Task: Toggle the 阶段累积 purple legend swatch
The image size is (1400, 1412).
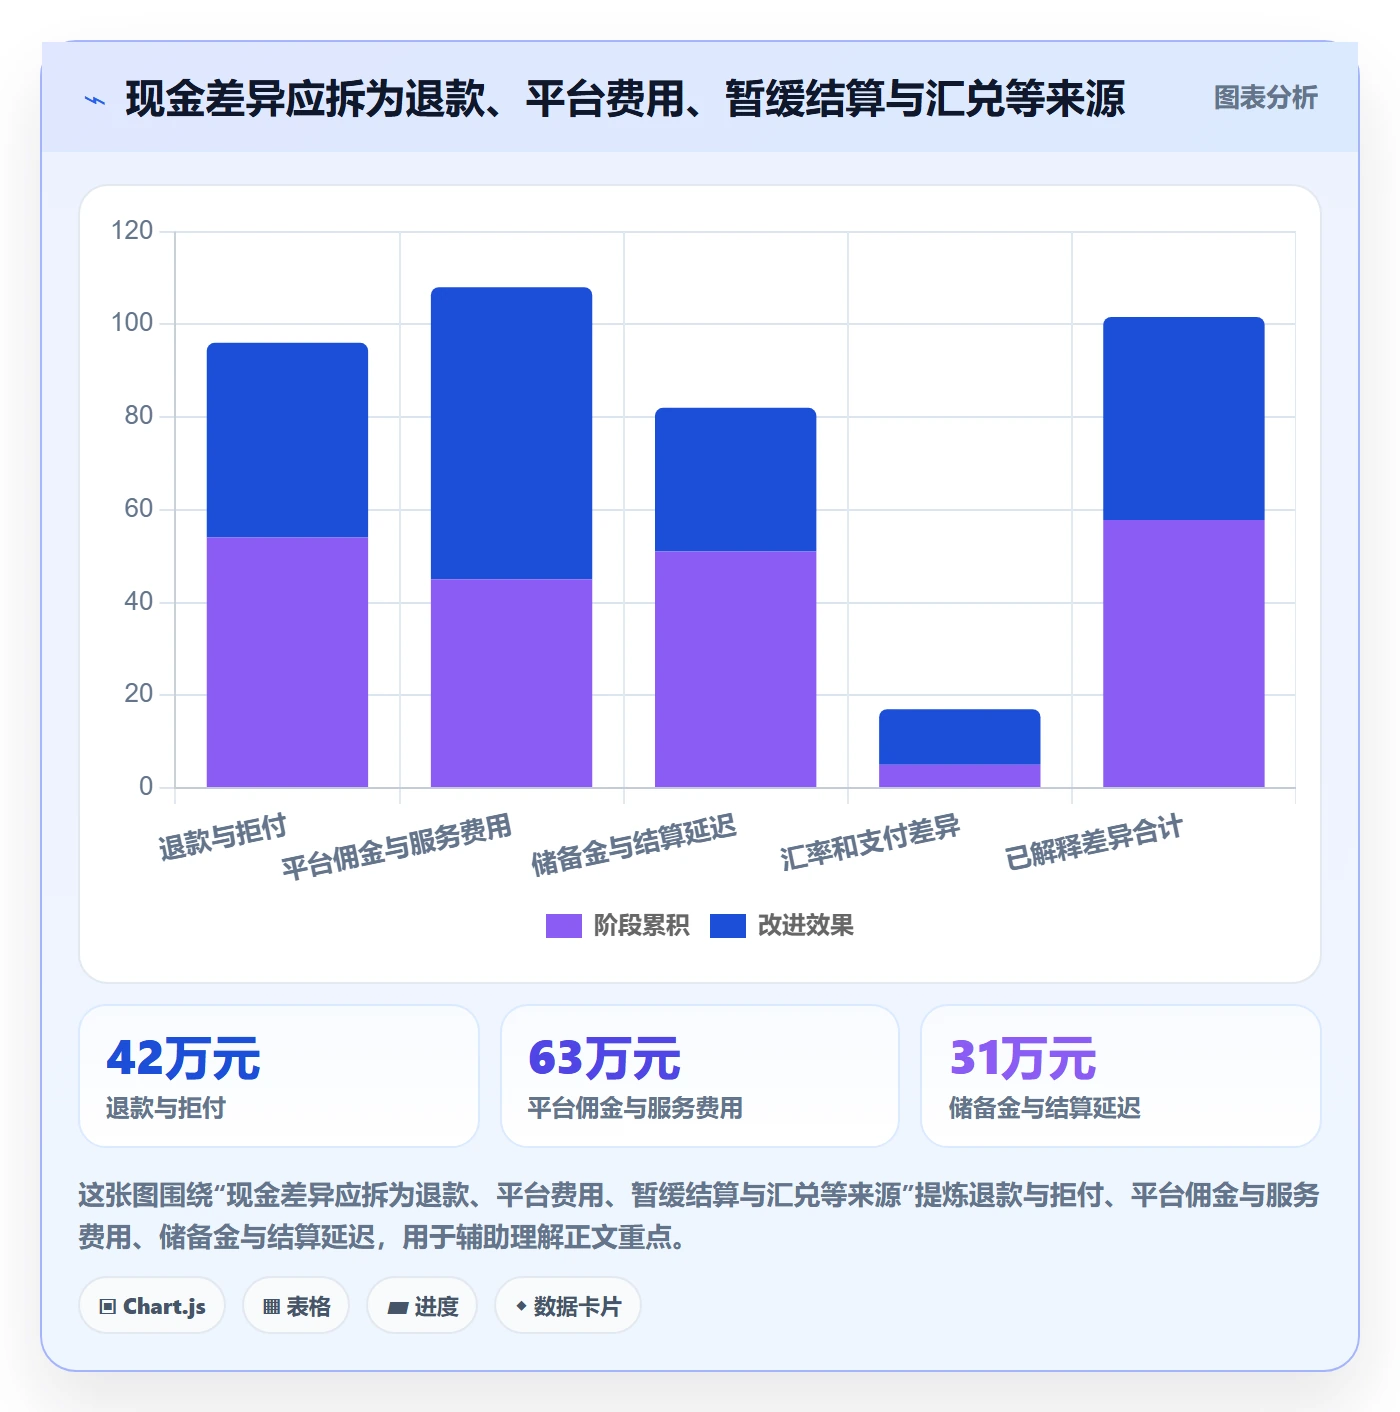Action: coord(563,926)
